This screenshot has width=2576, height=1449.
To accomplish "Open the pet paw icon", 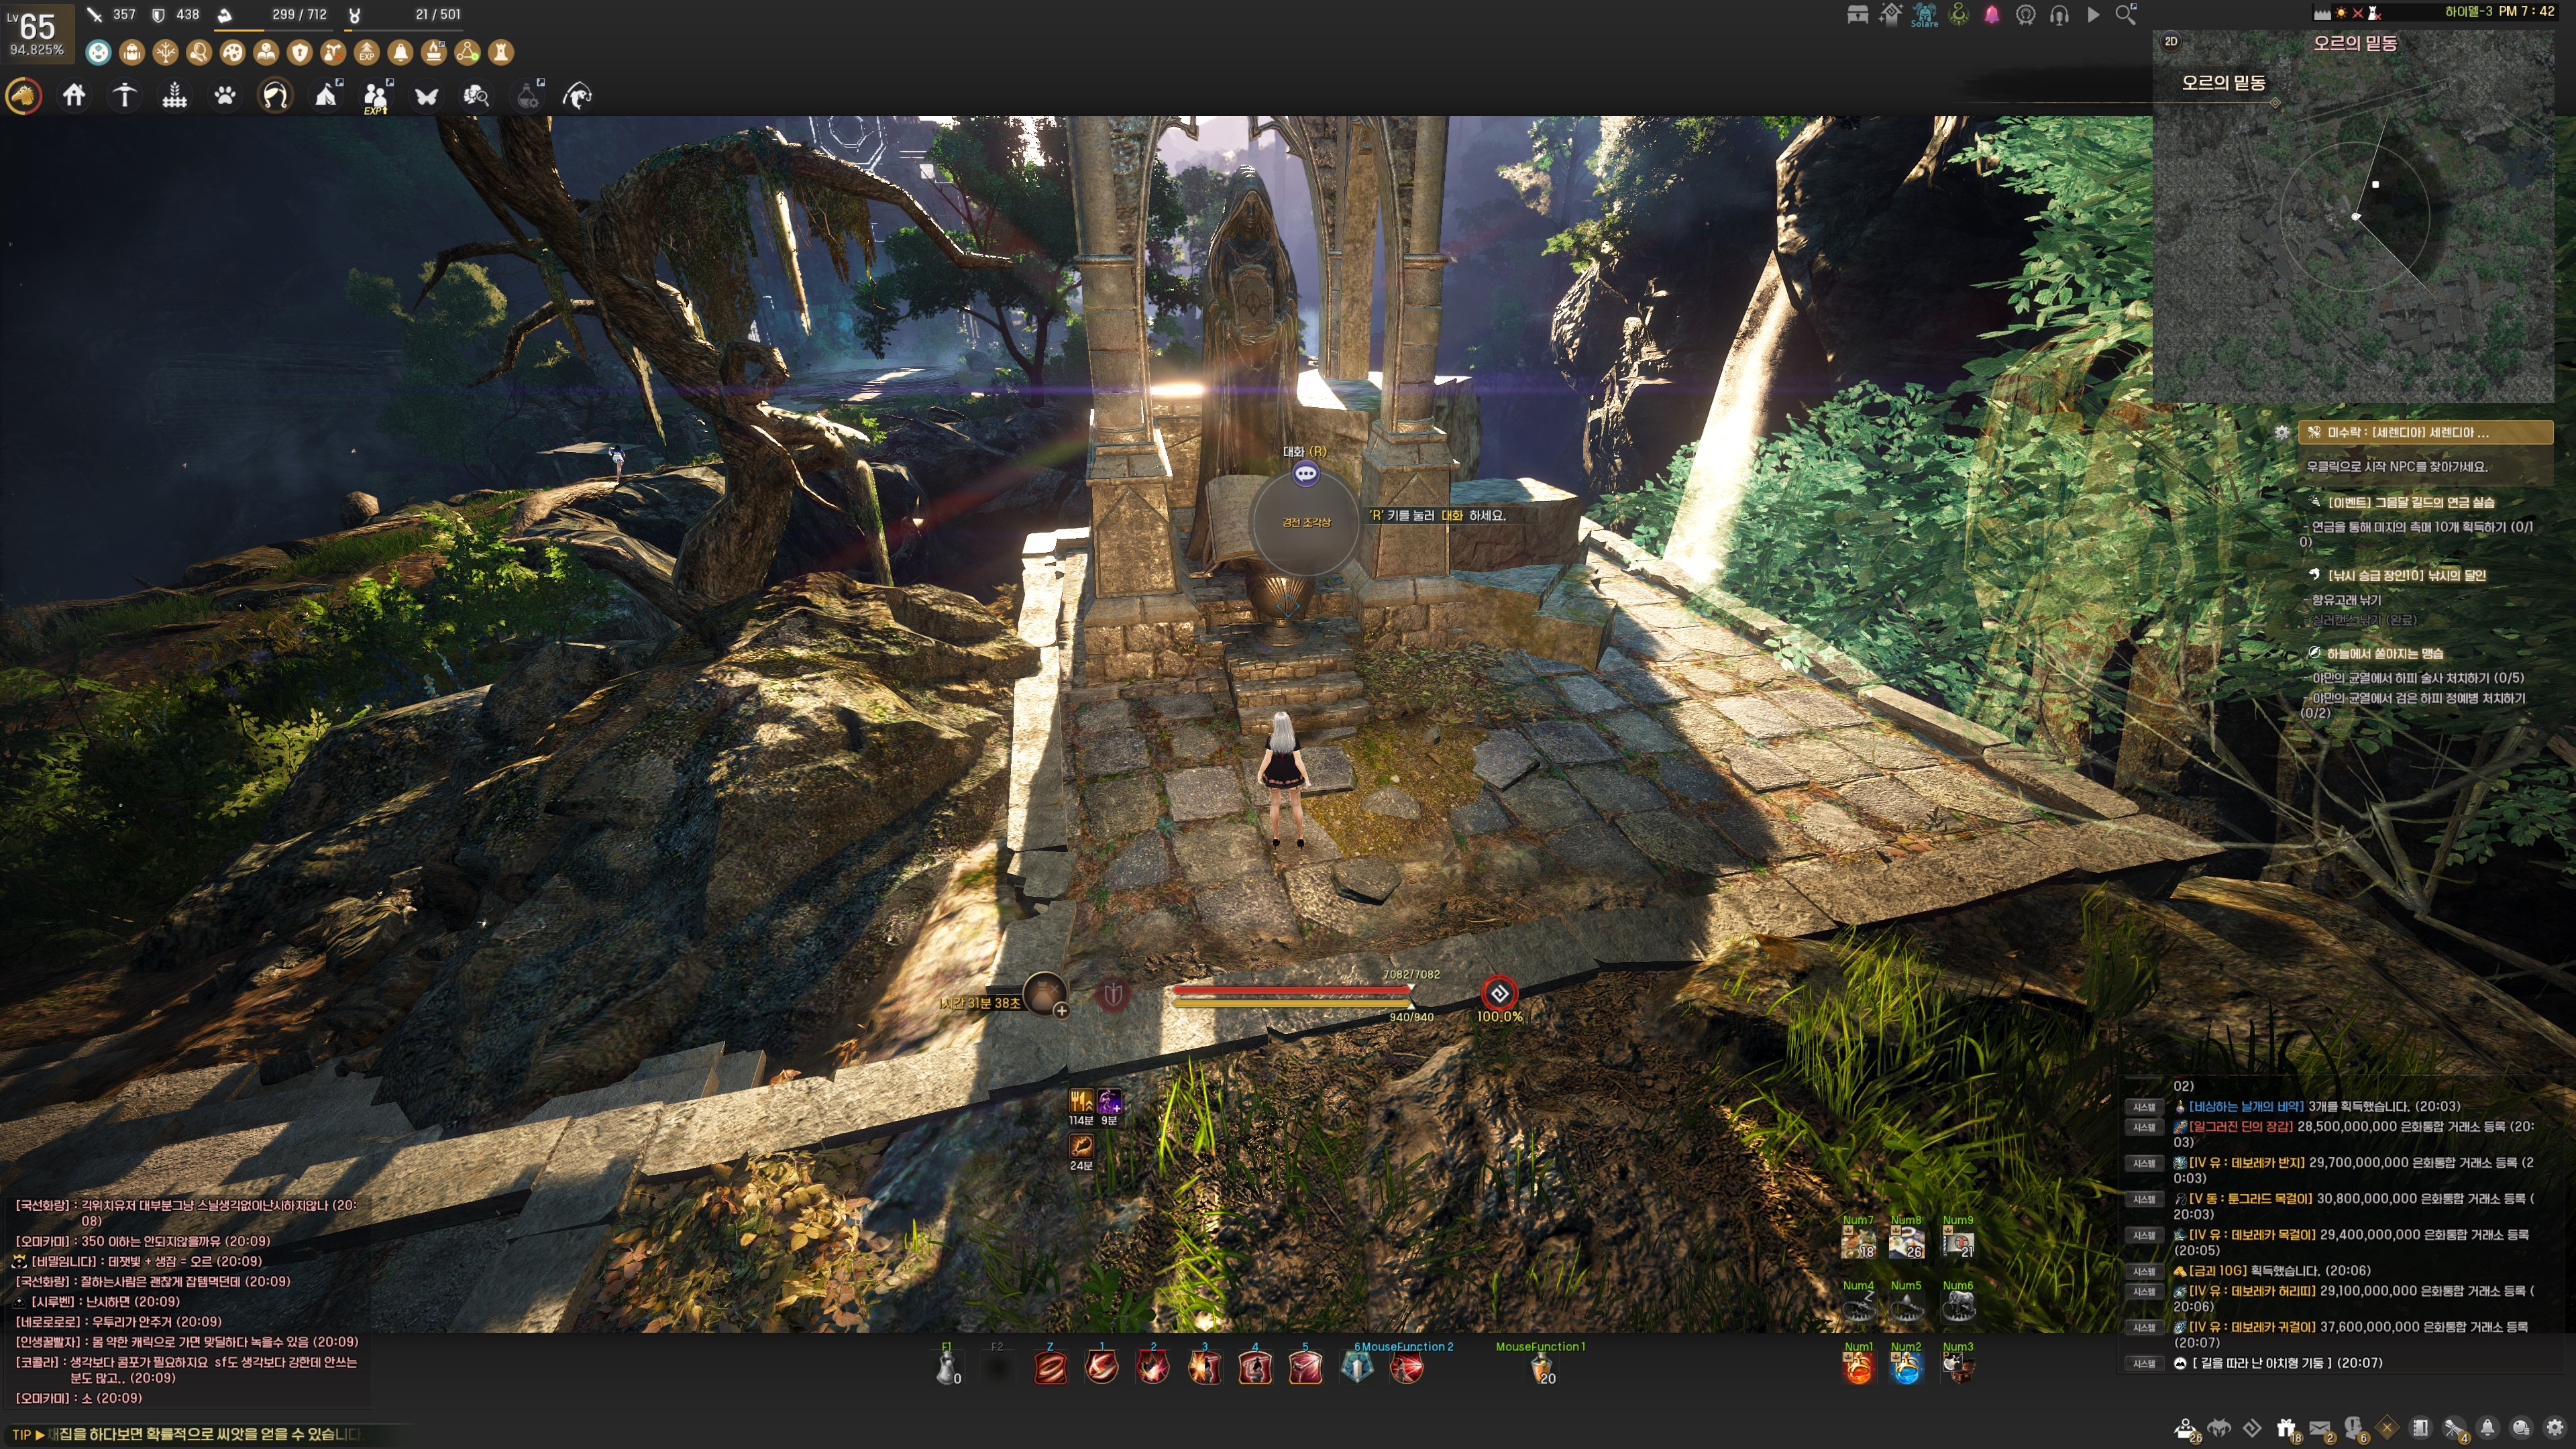I will [225, 96].
